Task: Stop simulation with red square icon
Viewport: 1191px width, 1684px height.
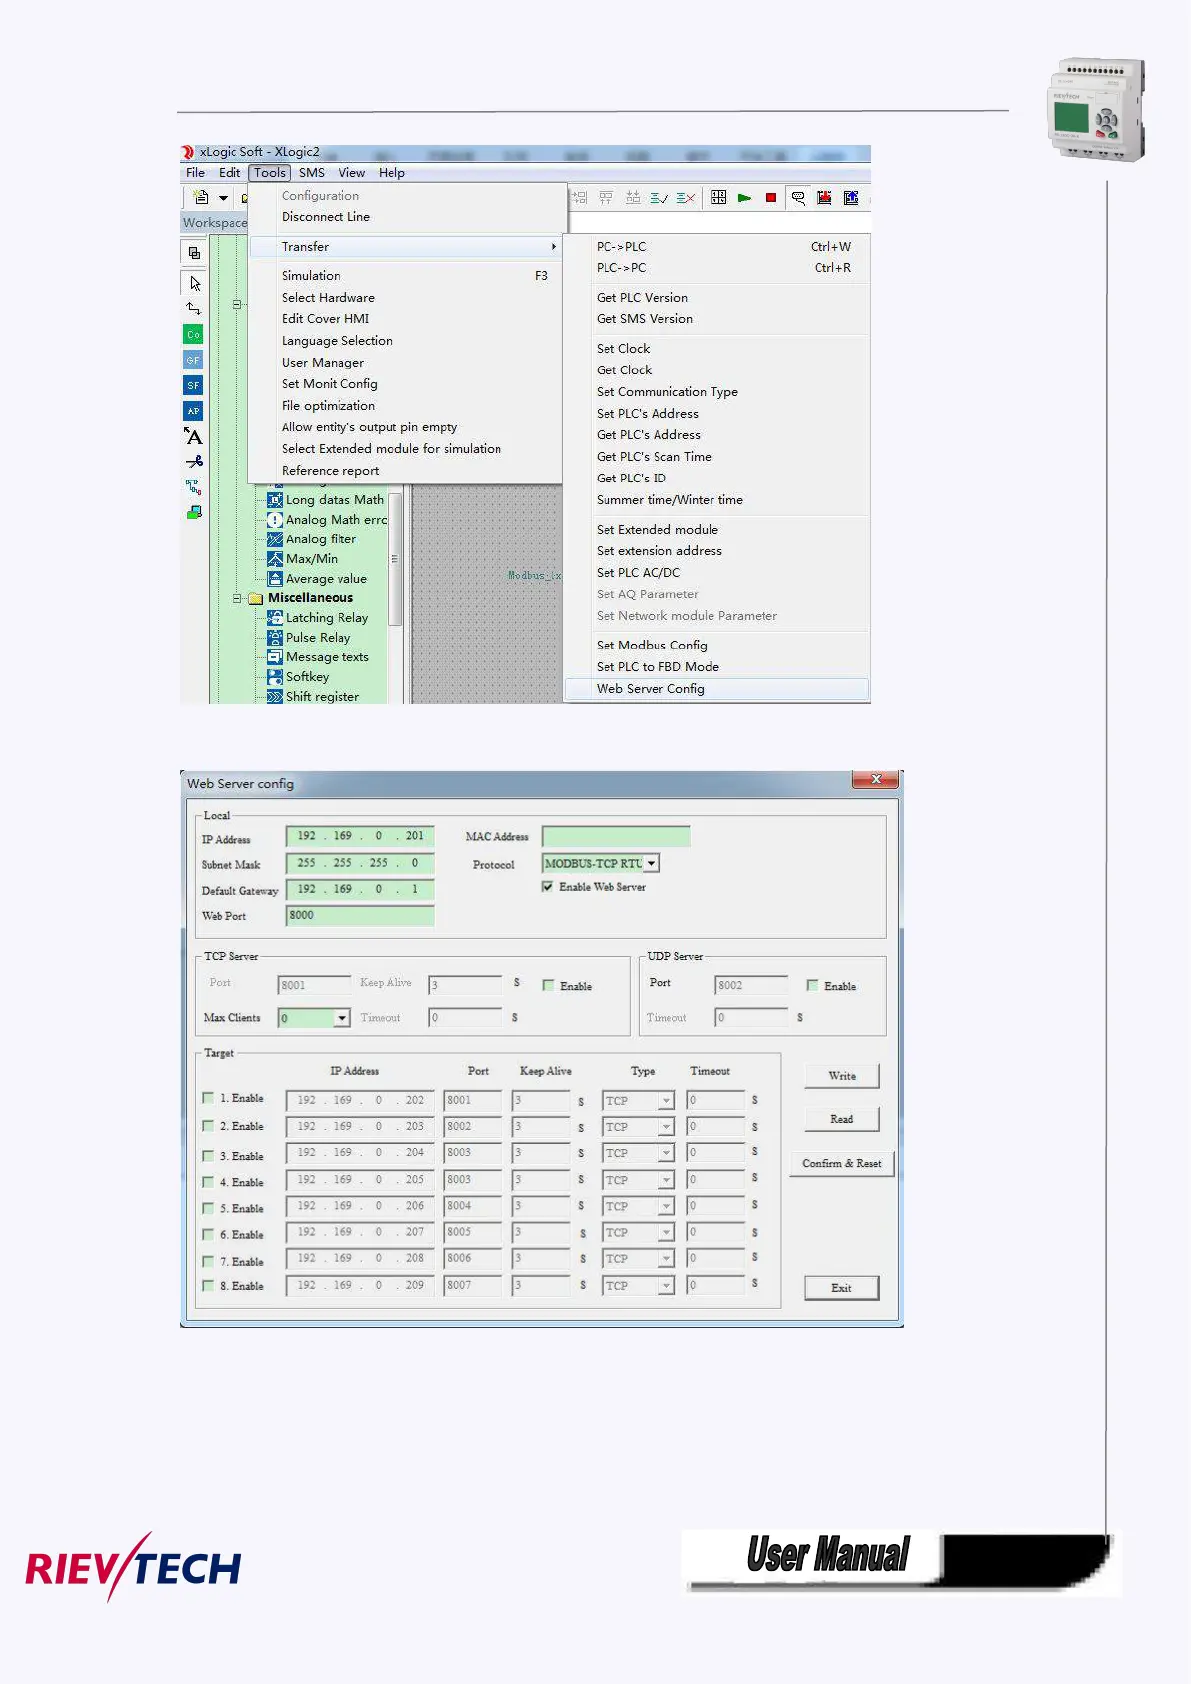Action: point(770,198)
